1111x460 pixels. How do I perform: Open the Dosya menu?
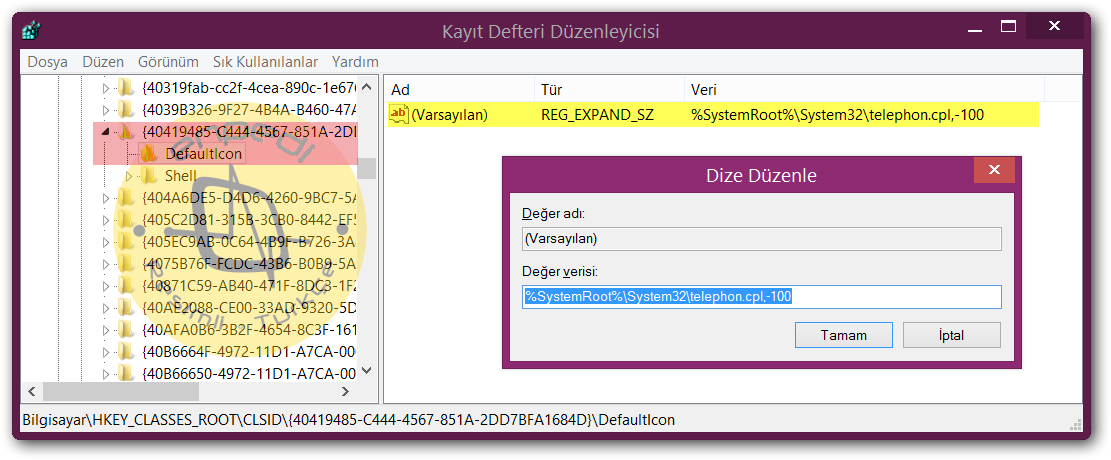pyautogui.click(x=47, y=62)
